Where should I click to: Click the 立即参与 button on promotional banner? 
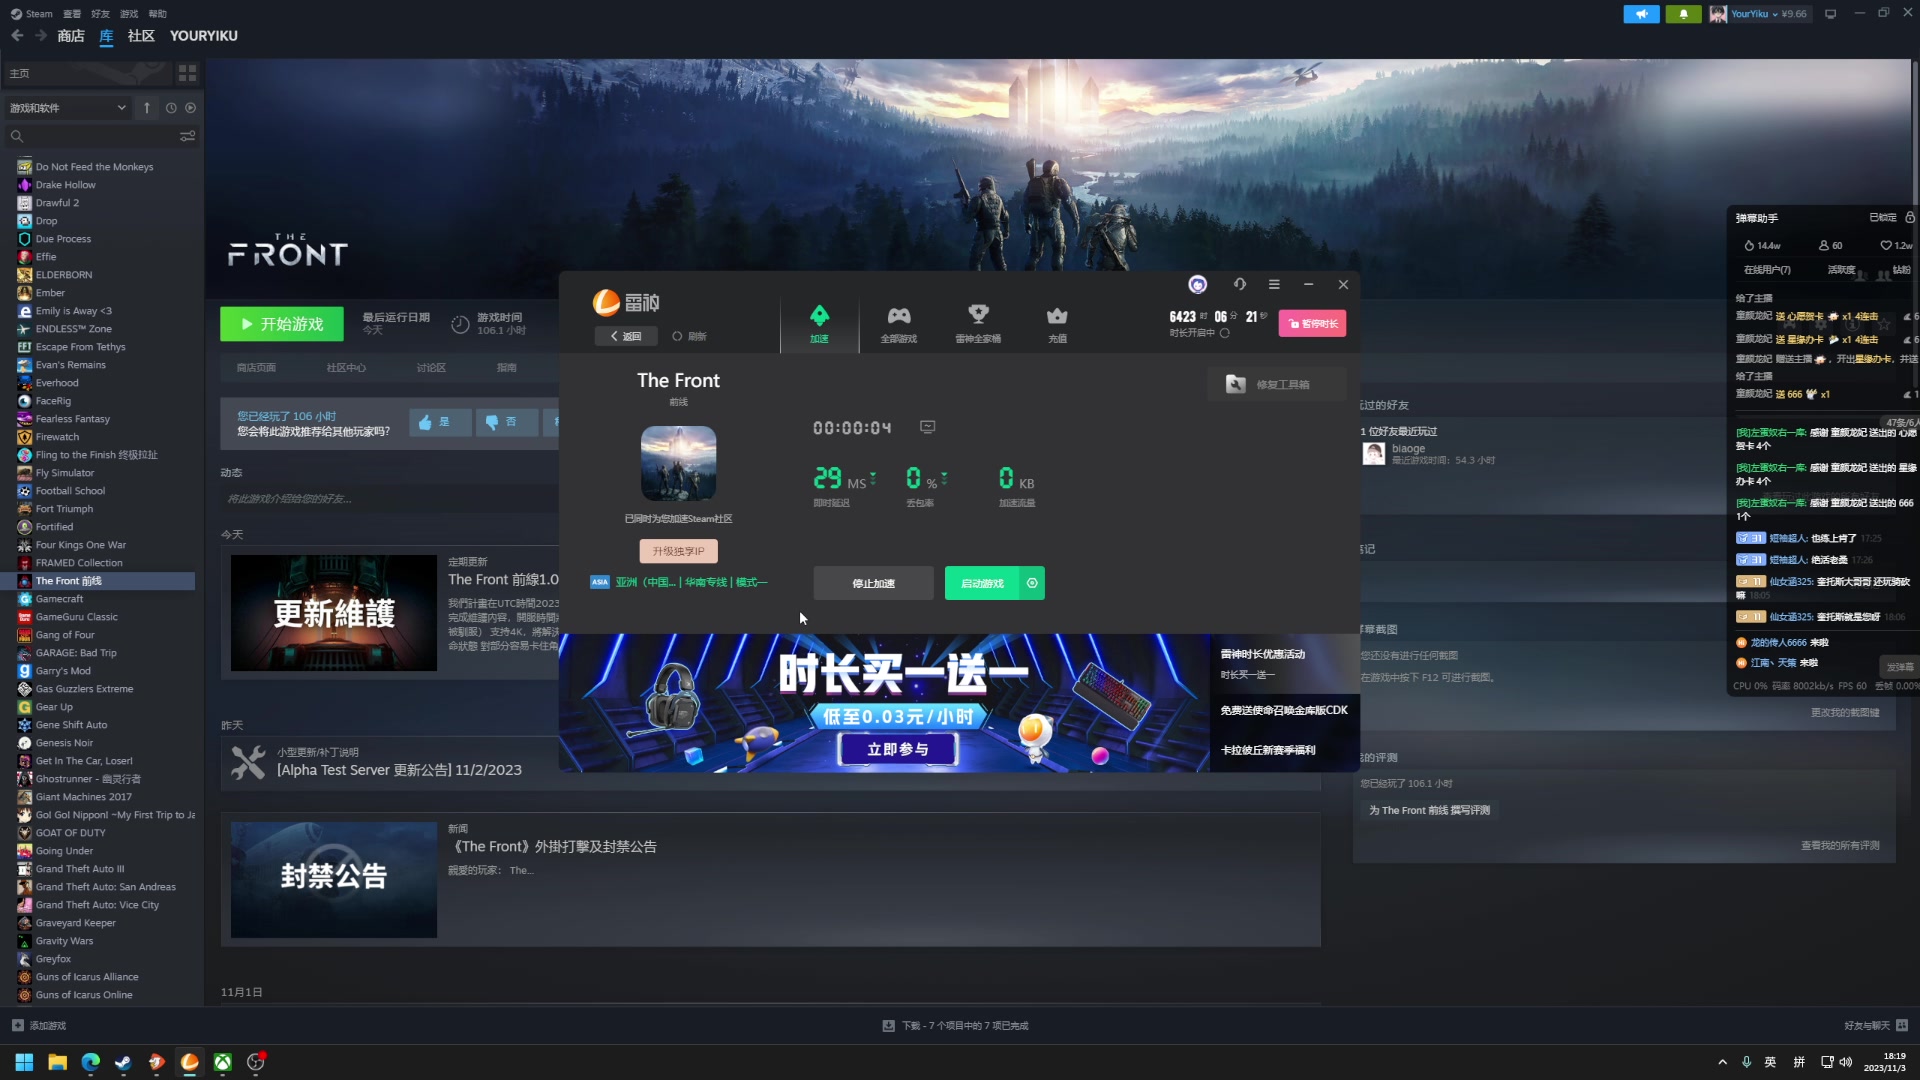click(x=897, y=749)
